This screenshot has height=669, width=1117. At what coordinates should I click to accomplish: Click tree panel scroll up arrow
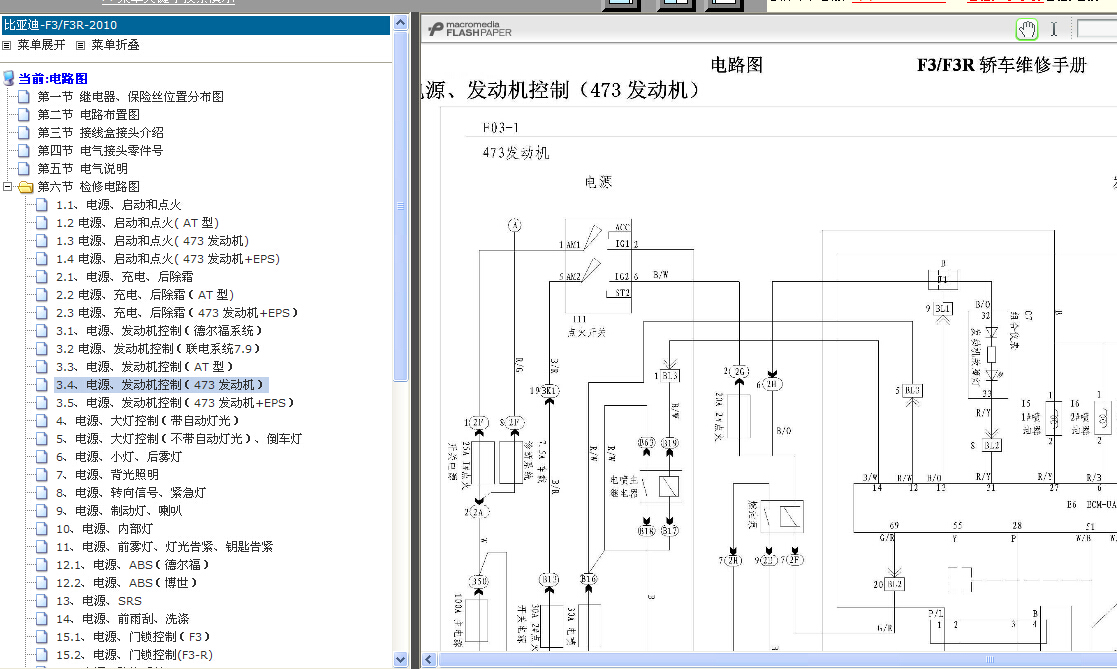point(400,23)
